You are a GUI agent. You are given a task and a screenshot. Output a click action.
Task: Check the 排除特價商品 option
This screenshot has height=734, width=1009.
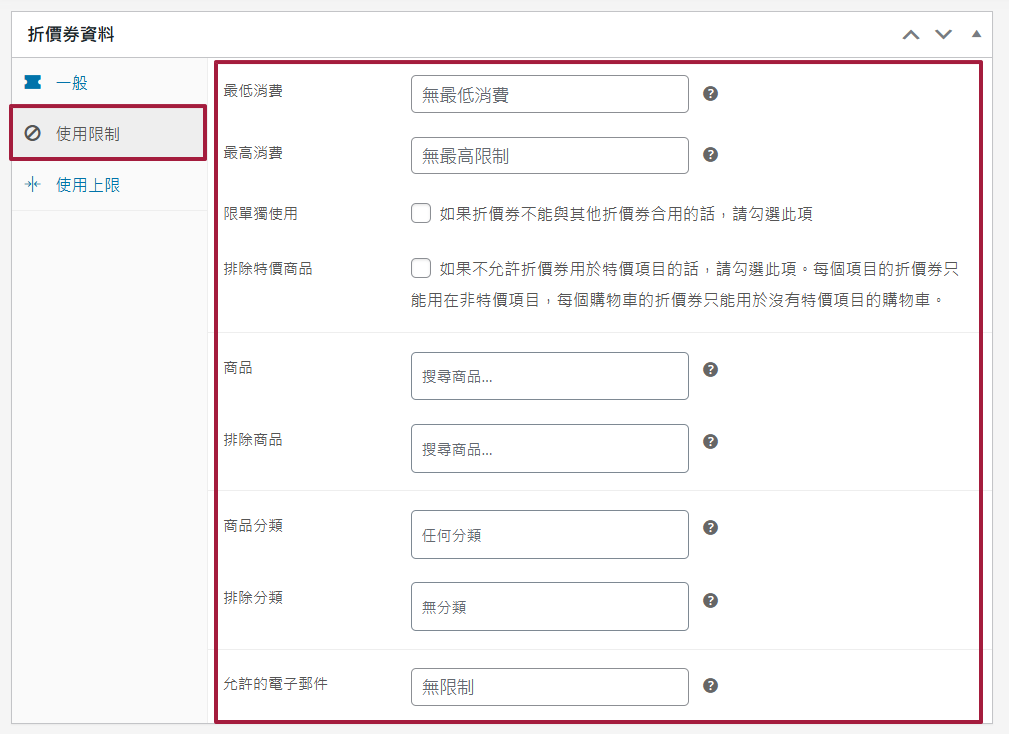click(x=421, y=268)
